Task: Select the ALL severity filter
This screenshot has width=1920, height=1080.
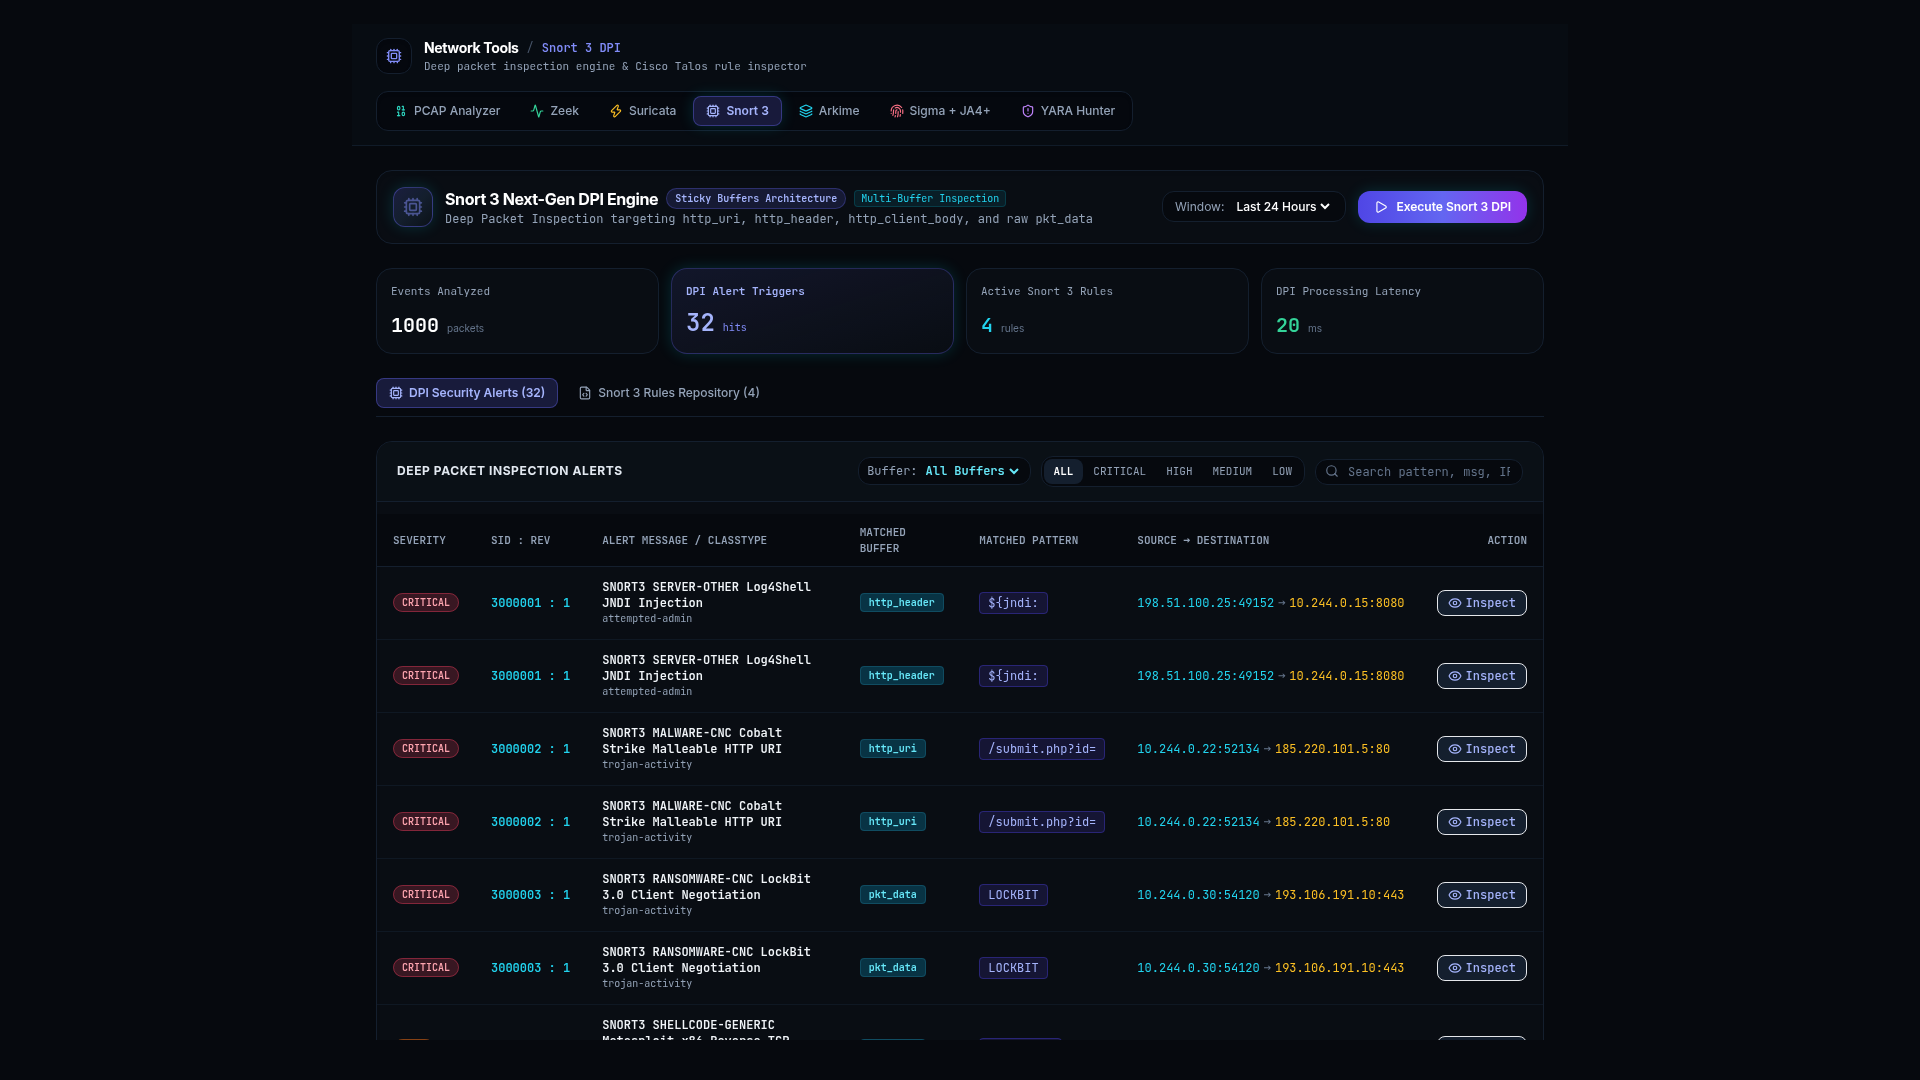Action: 1063,471
